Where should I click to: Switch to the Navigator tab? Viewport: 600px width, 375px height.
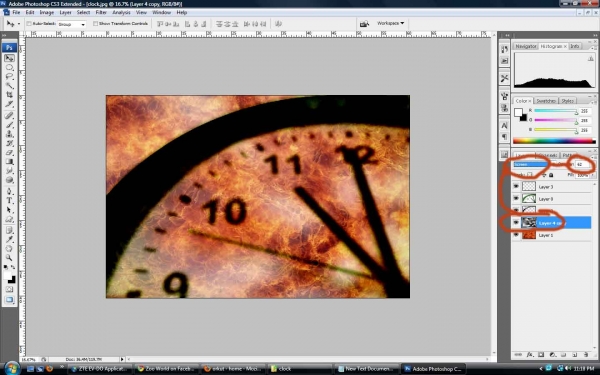tap(525, 46)
